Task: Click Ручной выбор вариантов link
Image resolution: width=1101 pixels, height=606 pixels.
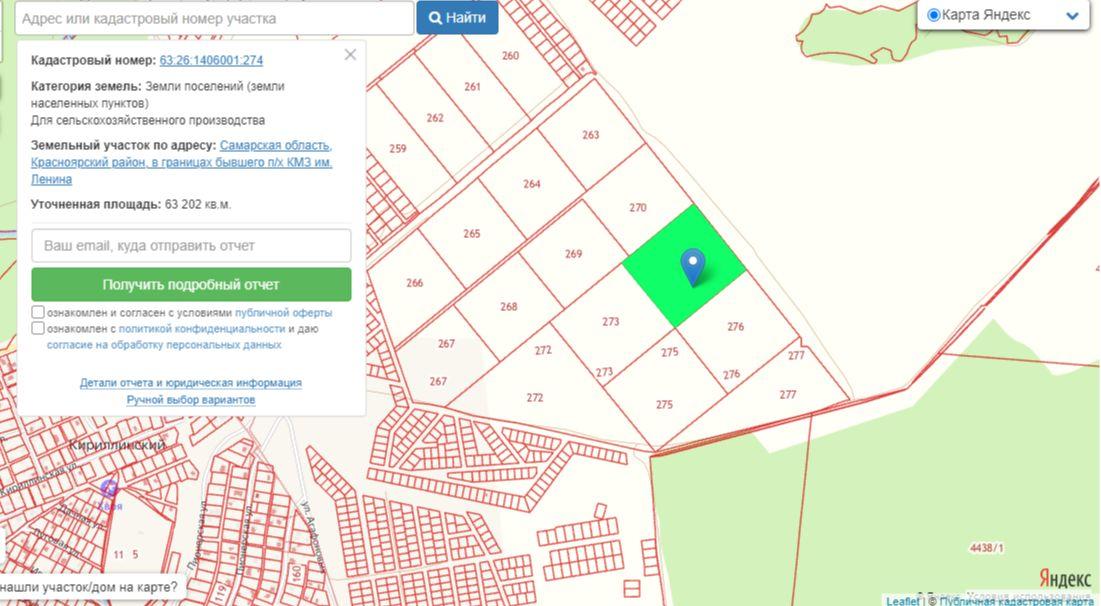Action: (x=191, y=400)
